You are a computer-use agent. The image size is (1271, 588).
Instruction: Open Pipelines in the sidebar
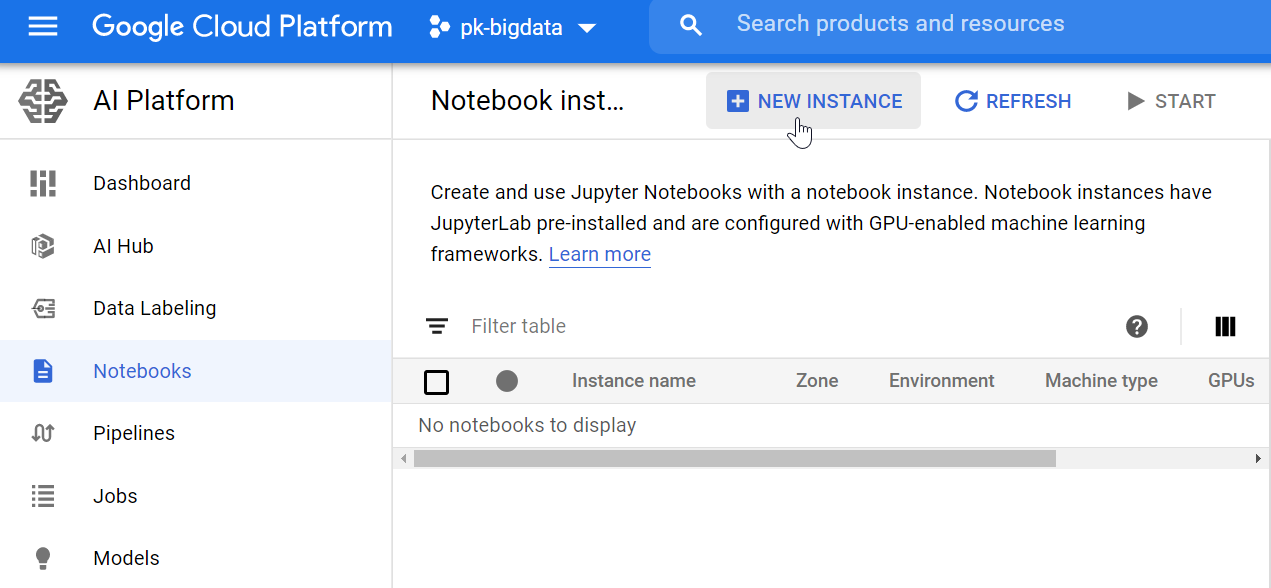[195, 433]
